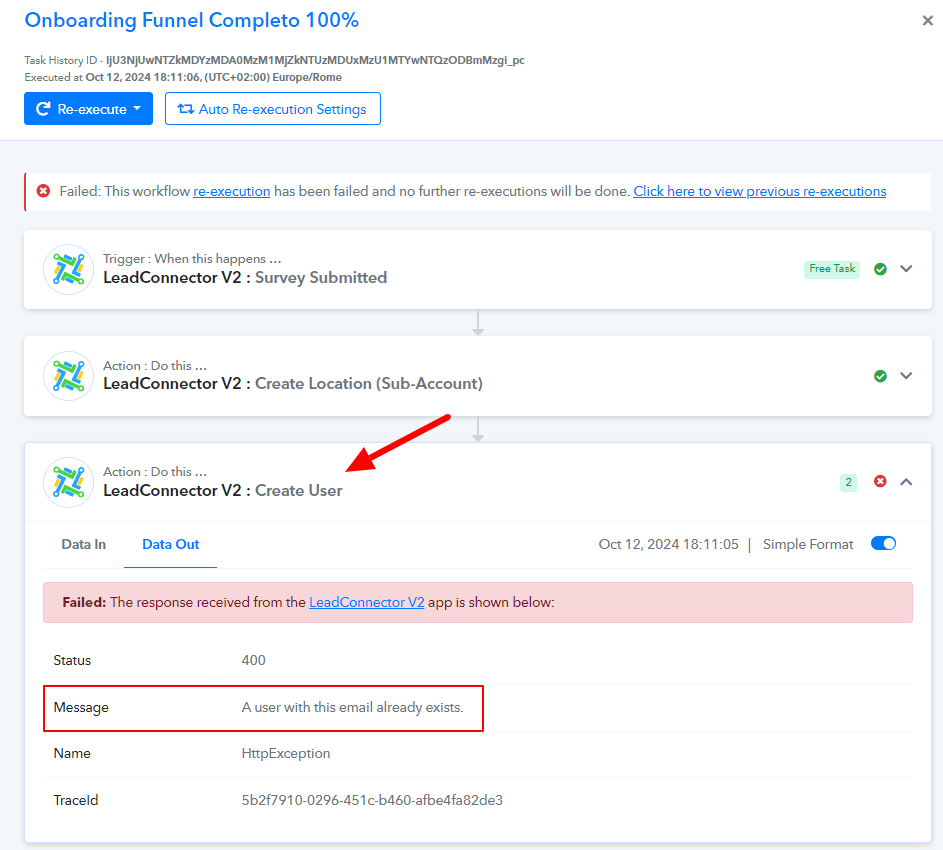Viewport: 943px width, 850px height.
Task: Click the Message field label
Action: pyautogui.click(x=81, y=707)
